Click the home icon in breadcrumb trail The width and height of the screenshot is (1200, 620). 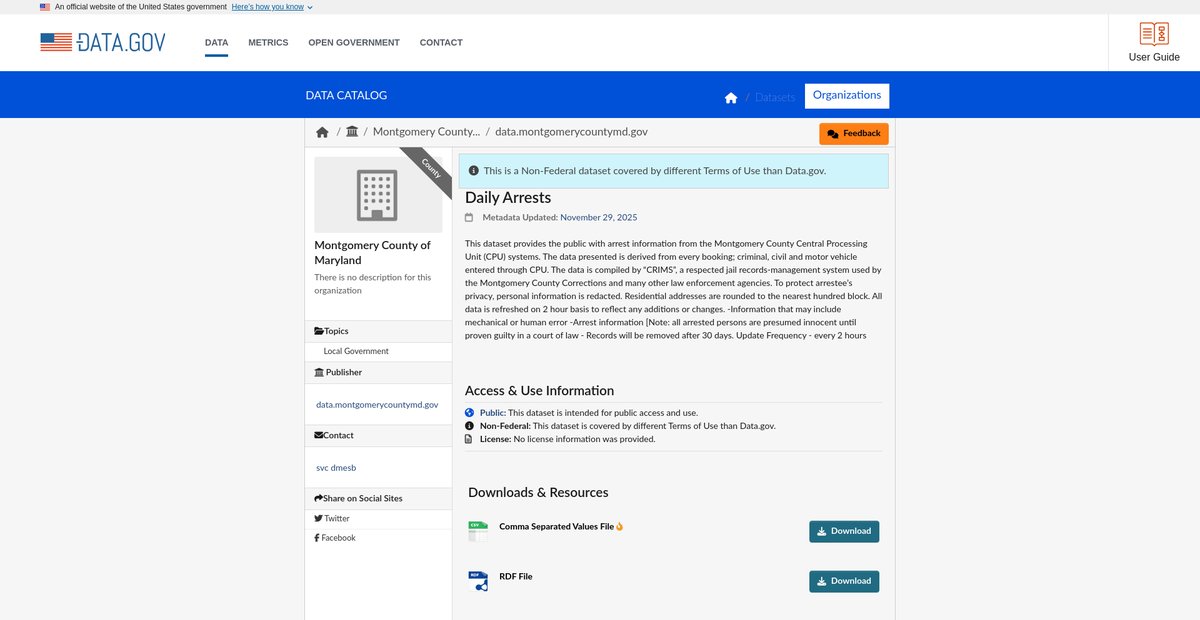click(x=322, y=132)
